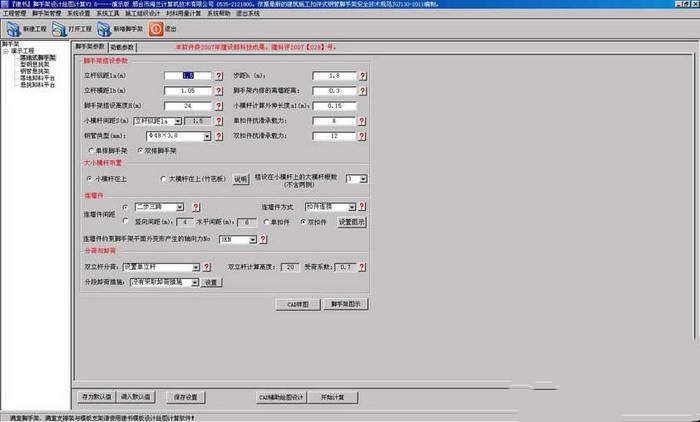Click the 保存设置 button
The image size is (700, 422).
pyautogui.click(x=185, y=397)
